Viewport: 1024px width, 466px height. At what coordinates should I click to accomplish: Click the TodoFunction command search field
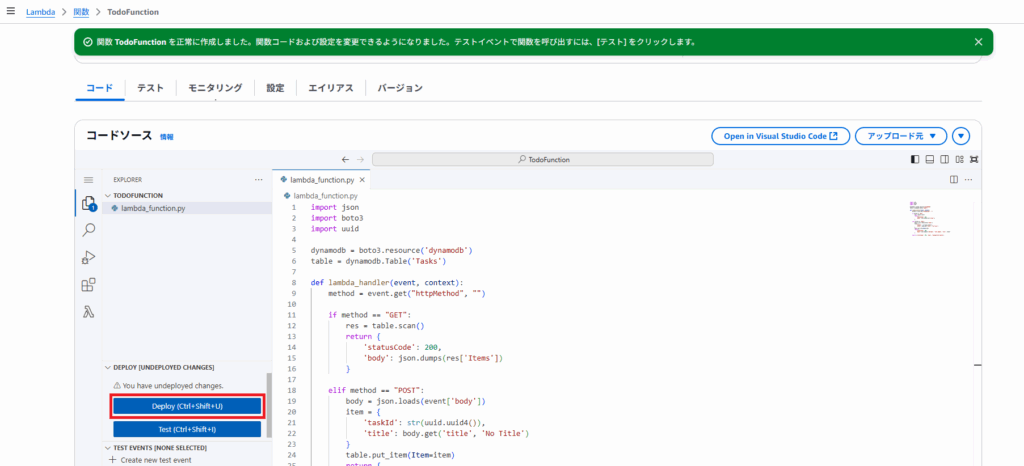tap(543, 159)
